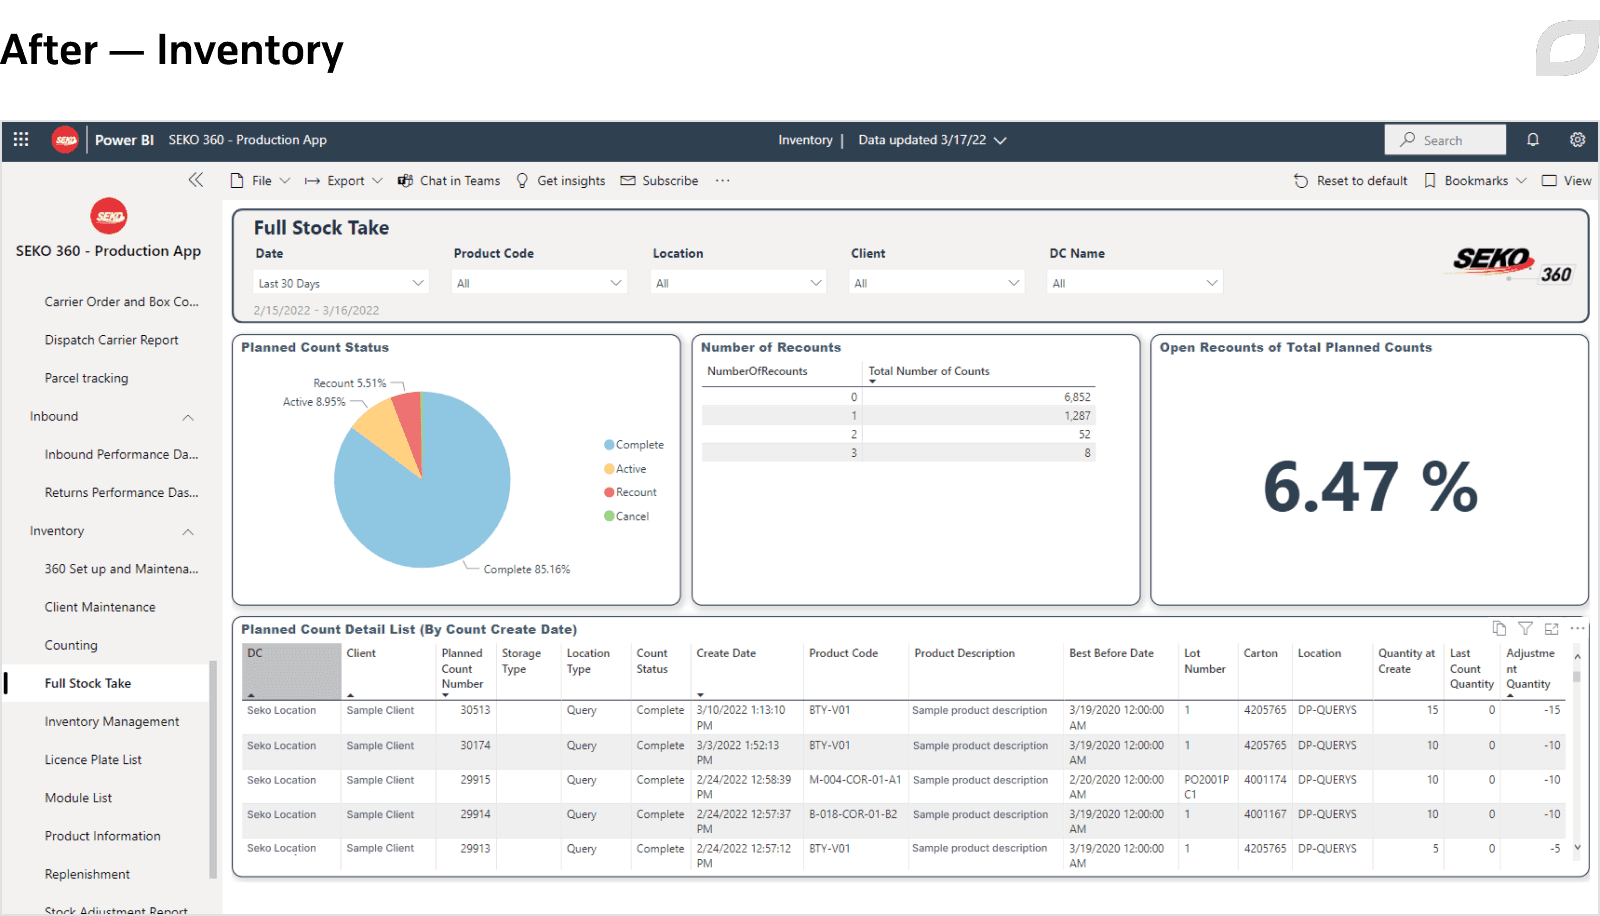Click Recount legend swatch

pos(609,492)
